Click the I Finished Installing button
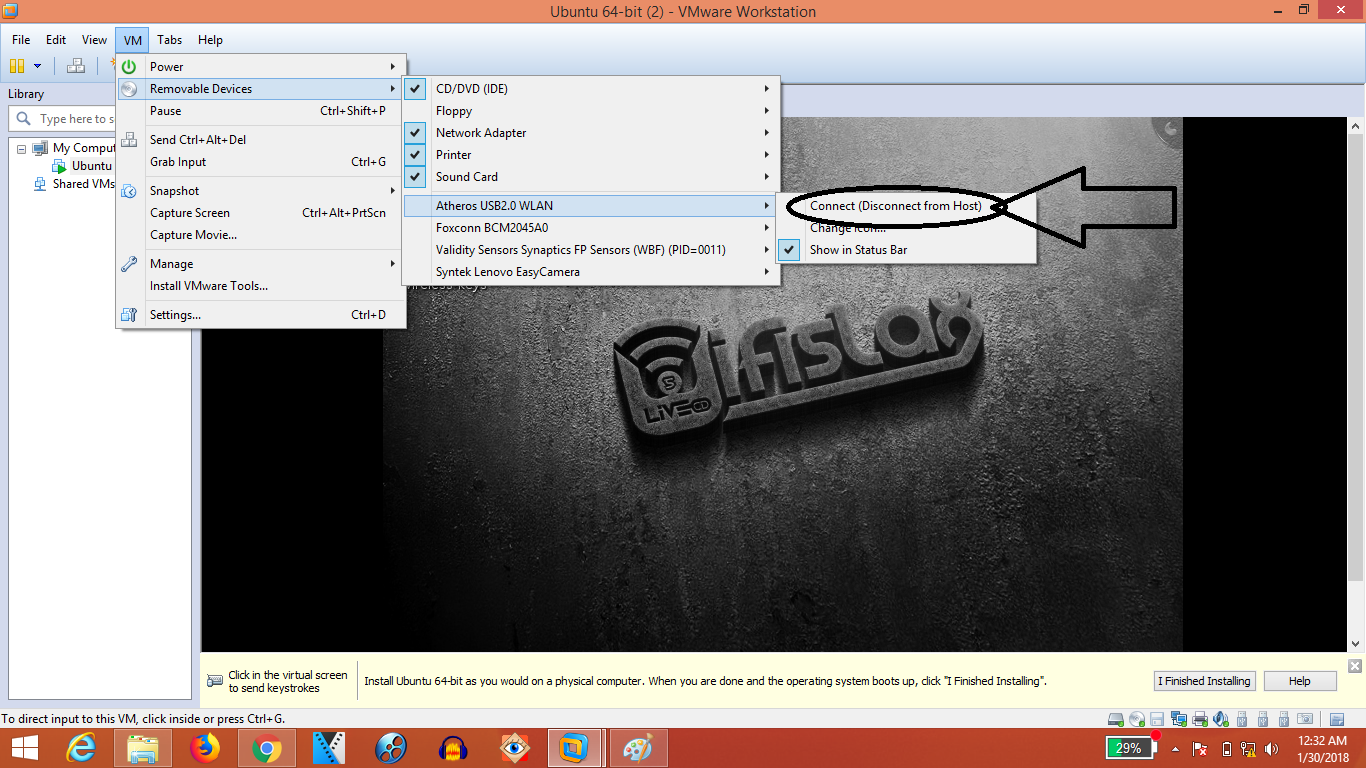The height and width of the screenshot is (768, 1366). (x=1204, y=681)
